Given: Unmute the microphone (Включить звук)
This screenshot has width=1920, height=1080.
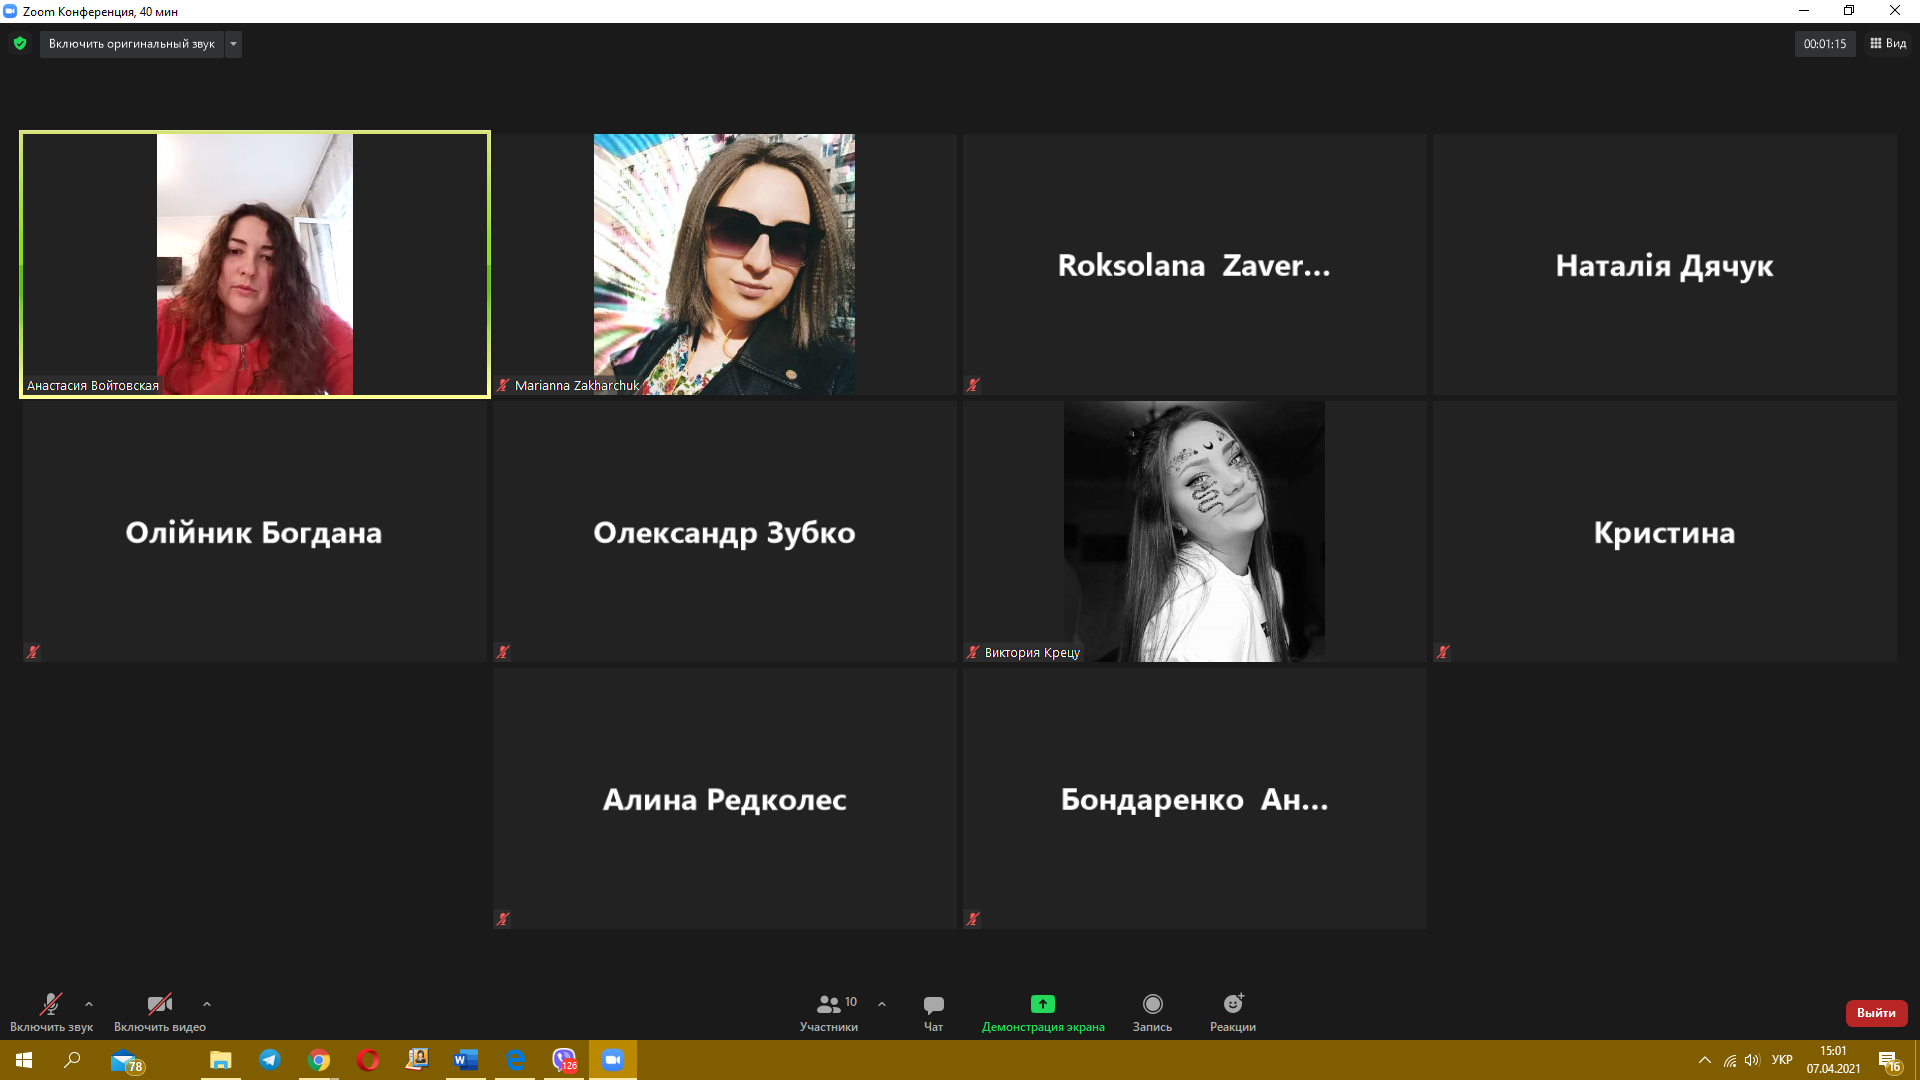Looking at the screenshot, I should pos(51,1012).
